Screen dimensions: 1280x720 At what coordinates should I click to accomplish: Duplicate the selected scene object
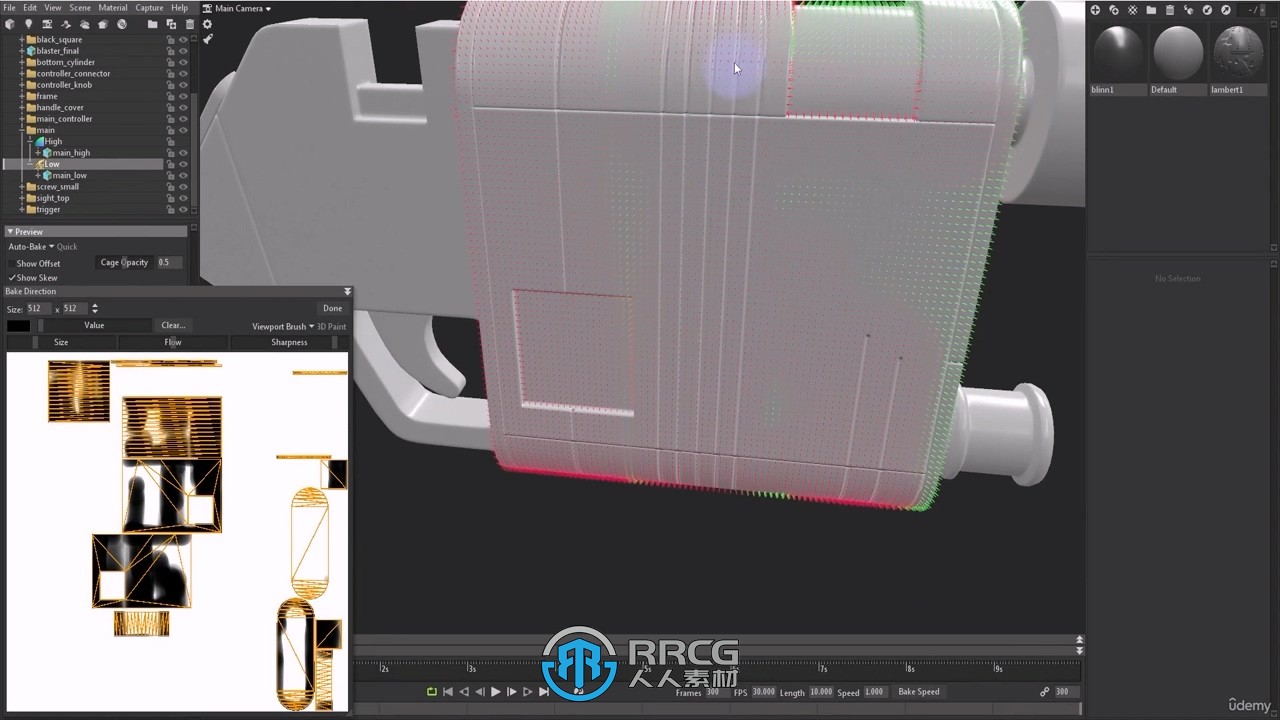[x=171, y=24]
